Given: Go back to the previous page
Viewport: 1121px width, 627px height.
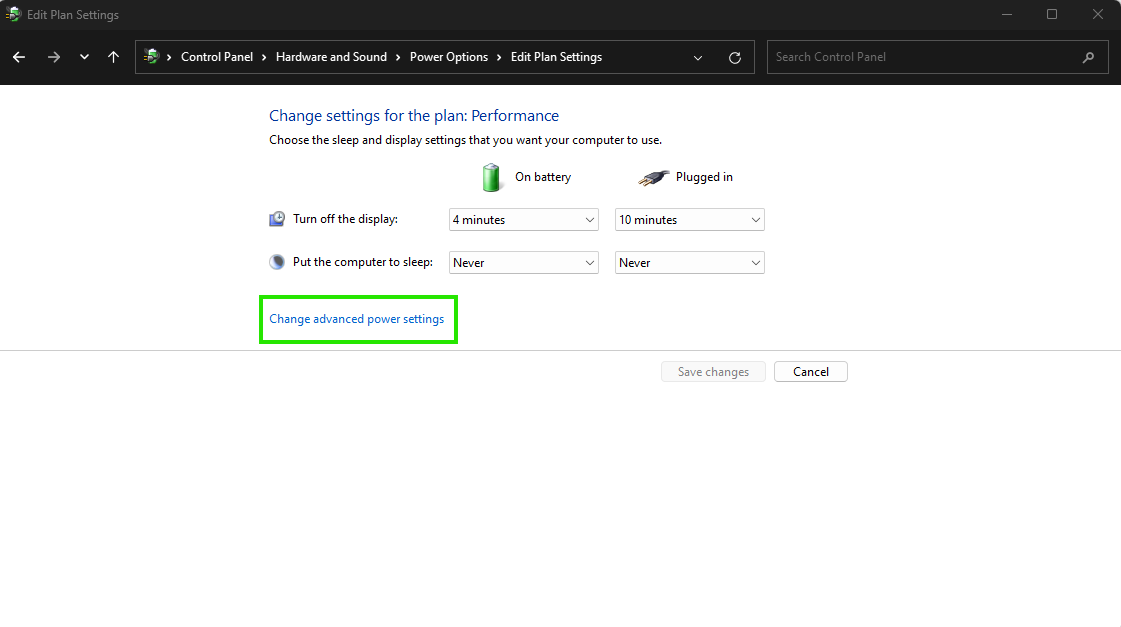Looking at the screenshot, I should [x=19, y=57].
